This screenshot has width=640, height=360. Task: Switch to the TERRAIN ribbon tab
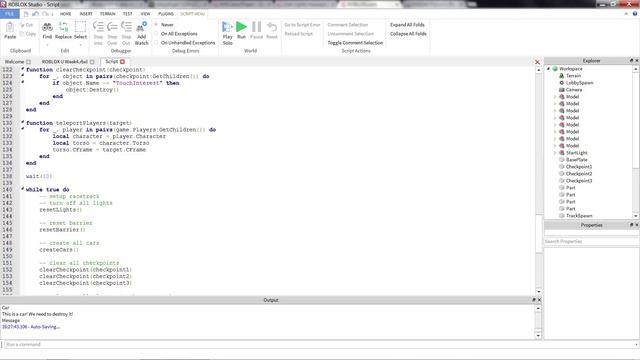pos(108,14)
